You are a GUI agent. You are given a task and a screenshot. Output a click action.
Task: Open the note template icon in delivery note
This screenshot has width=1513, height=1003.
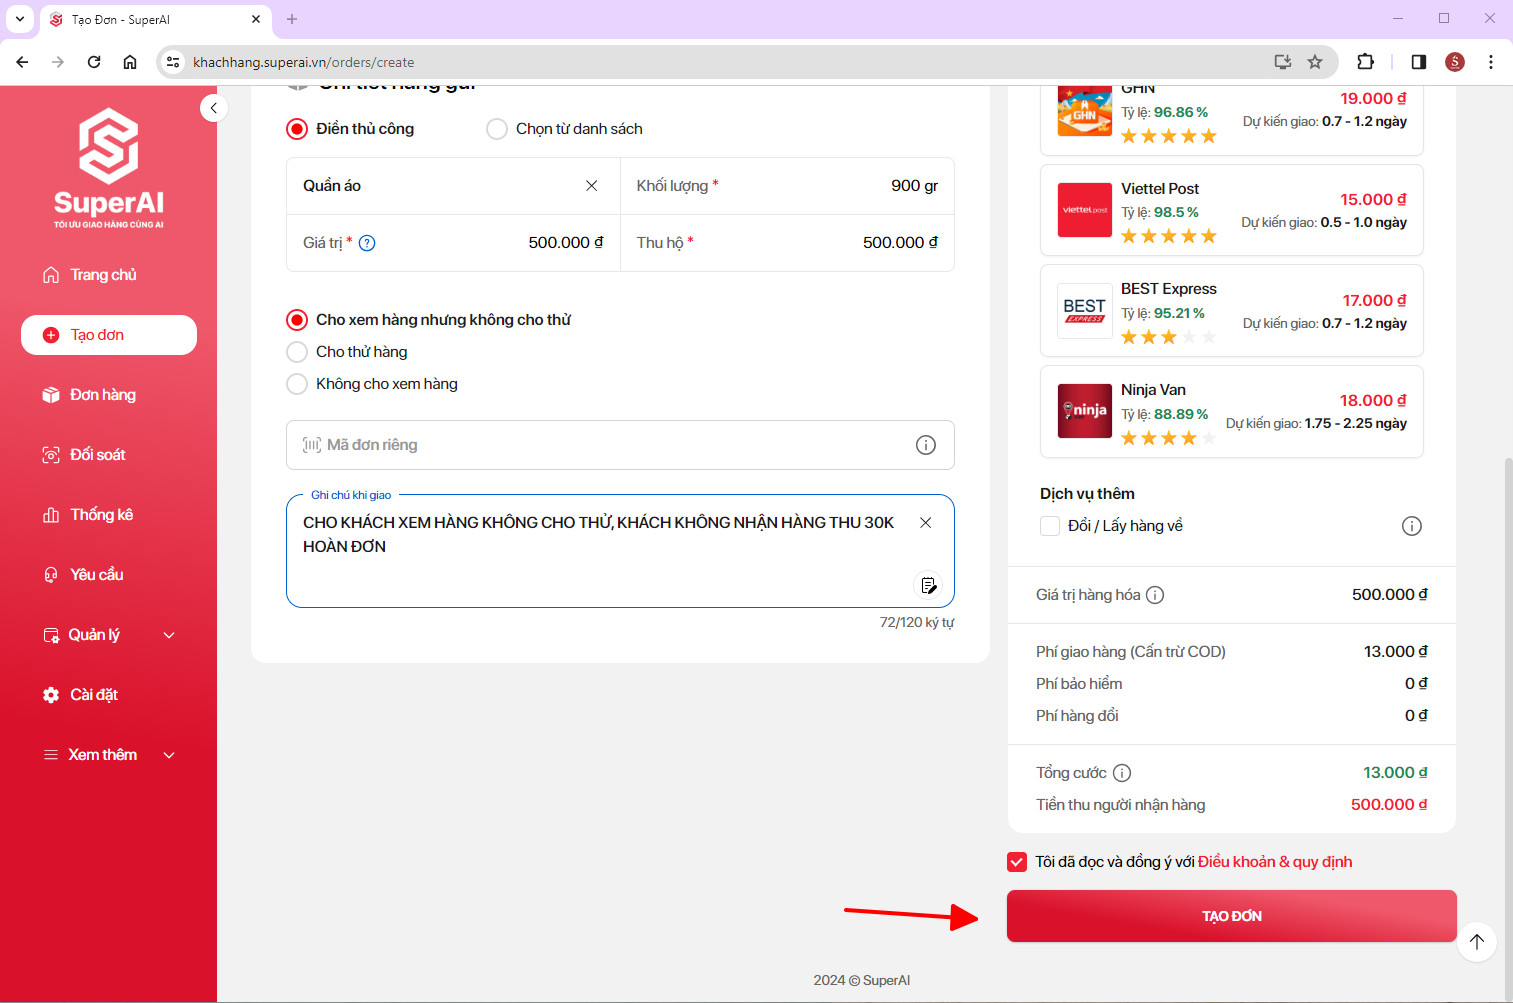[929, 585]
